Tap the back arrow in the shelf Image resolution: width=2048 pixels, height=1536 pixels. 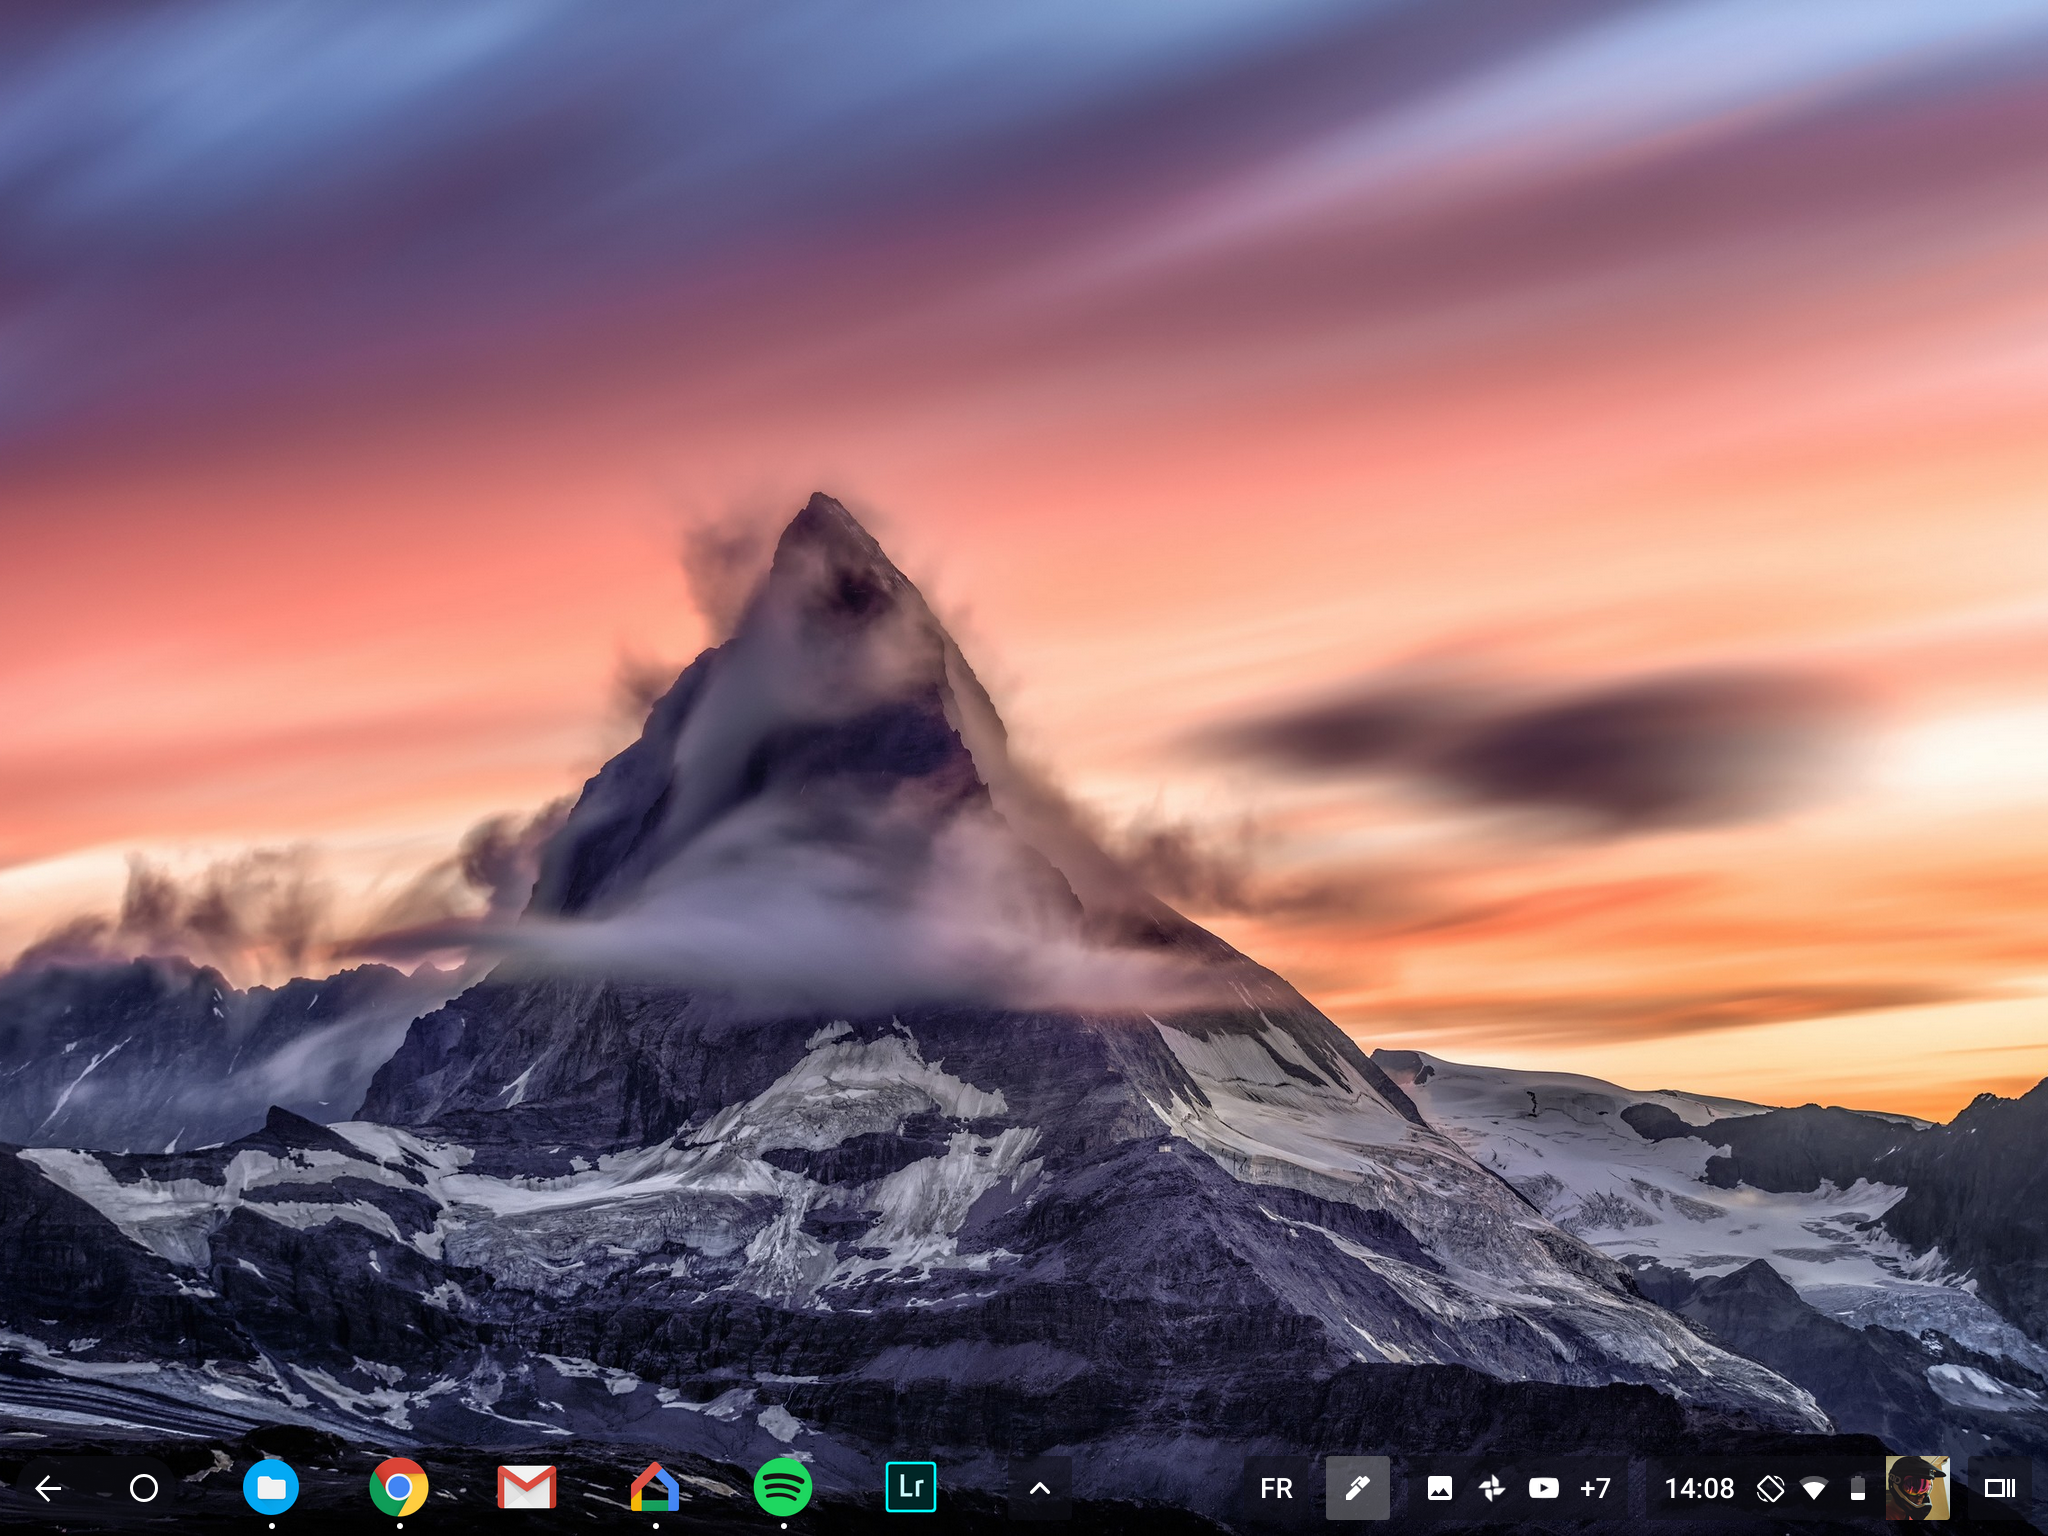pyautogui.click(x=48, y=1488)
